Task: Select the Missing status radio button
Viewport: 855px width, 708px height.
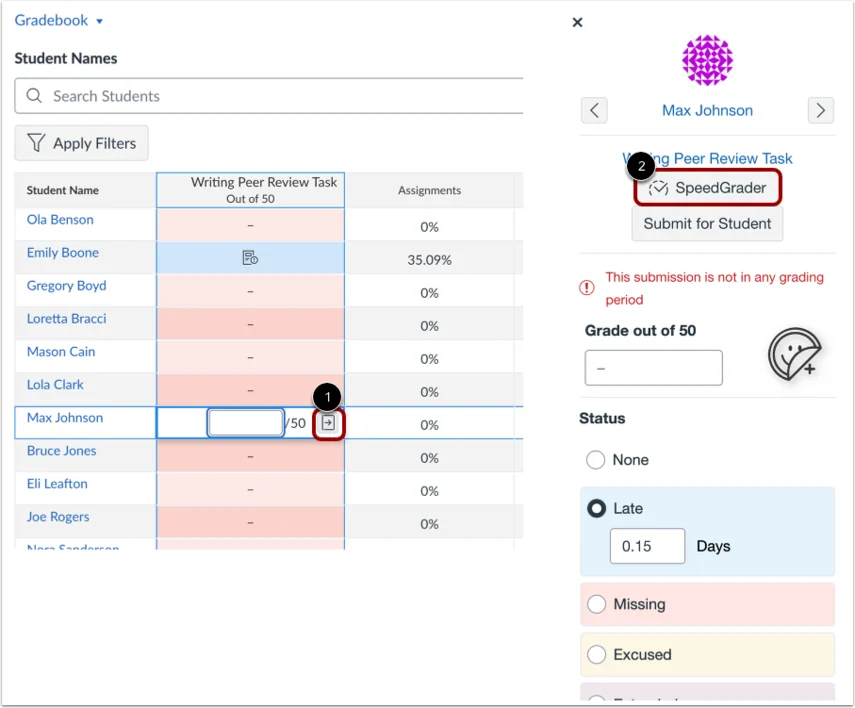Action: tap(596, 604)
